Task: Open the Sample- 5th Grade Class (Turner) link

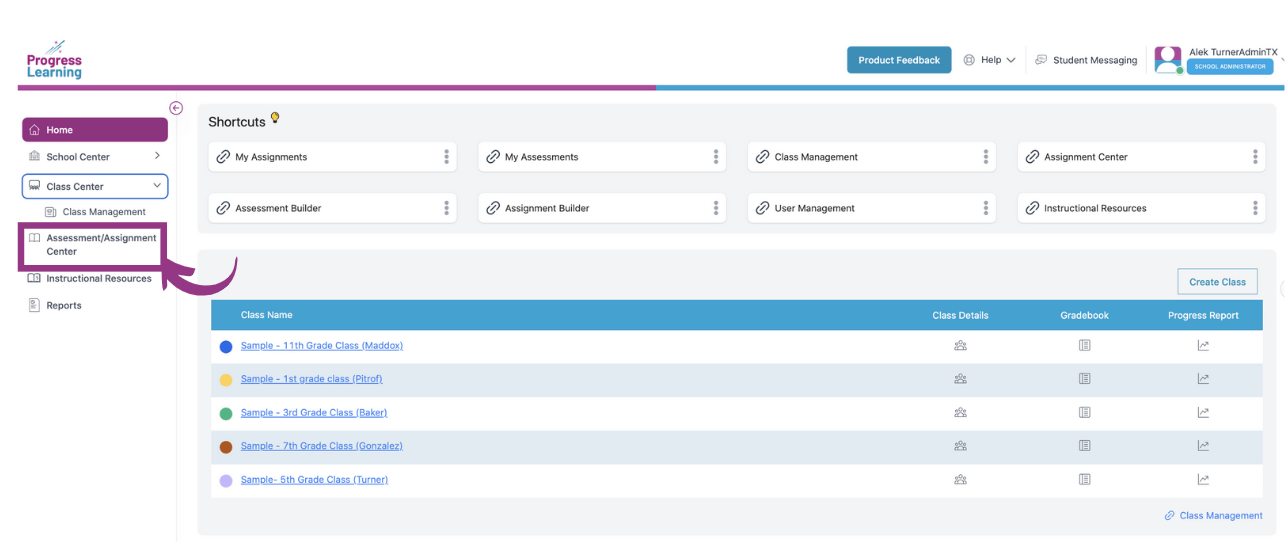Action: click(314, 480)
